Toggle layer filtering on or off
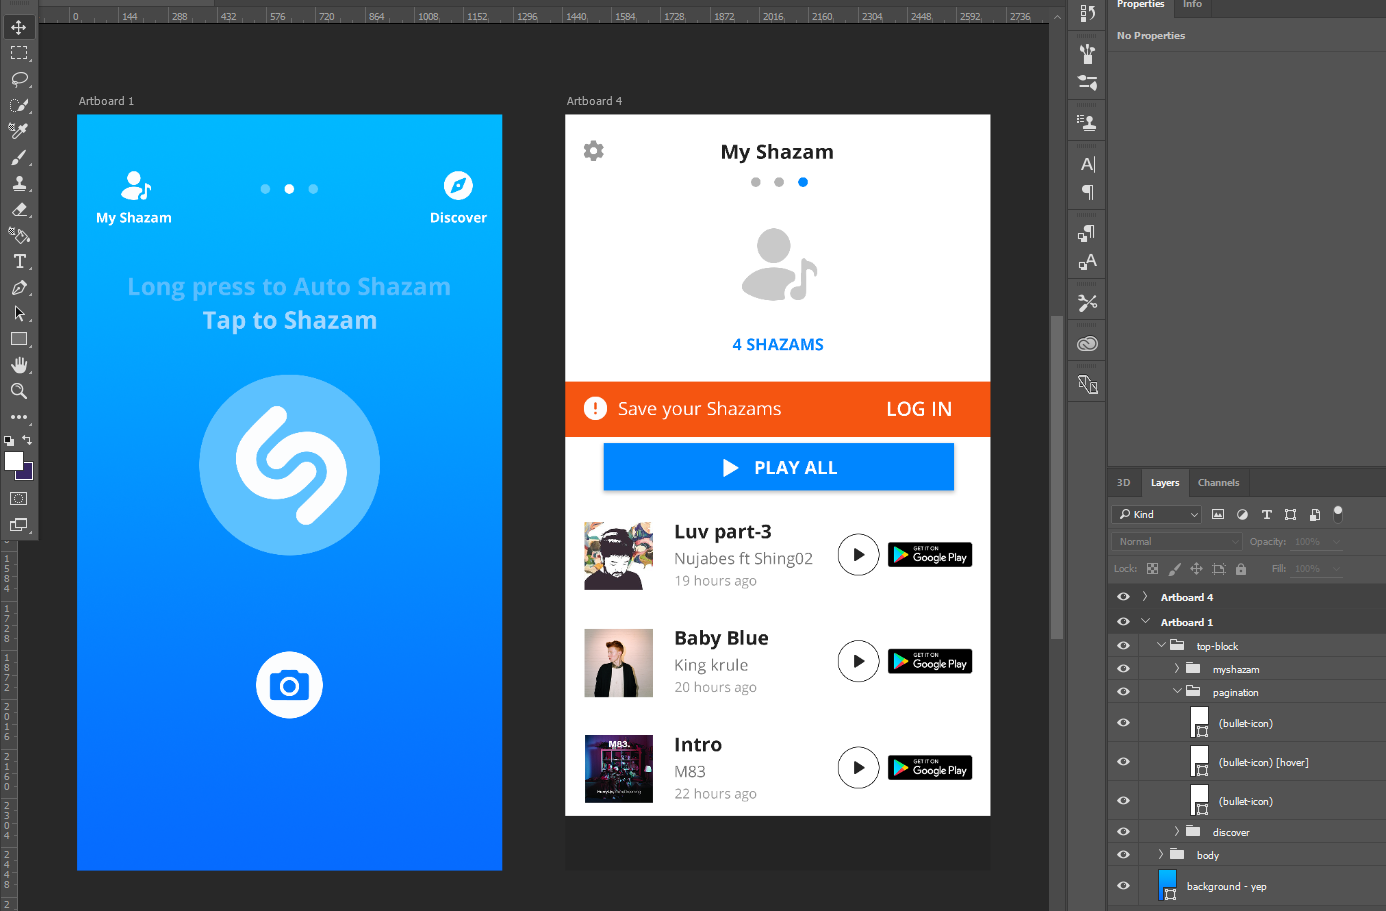 1338,514
